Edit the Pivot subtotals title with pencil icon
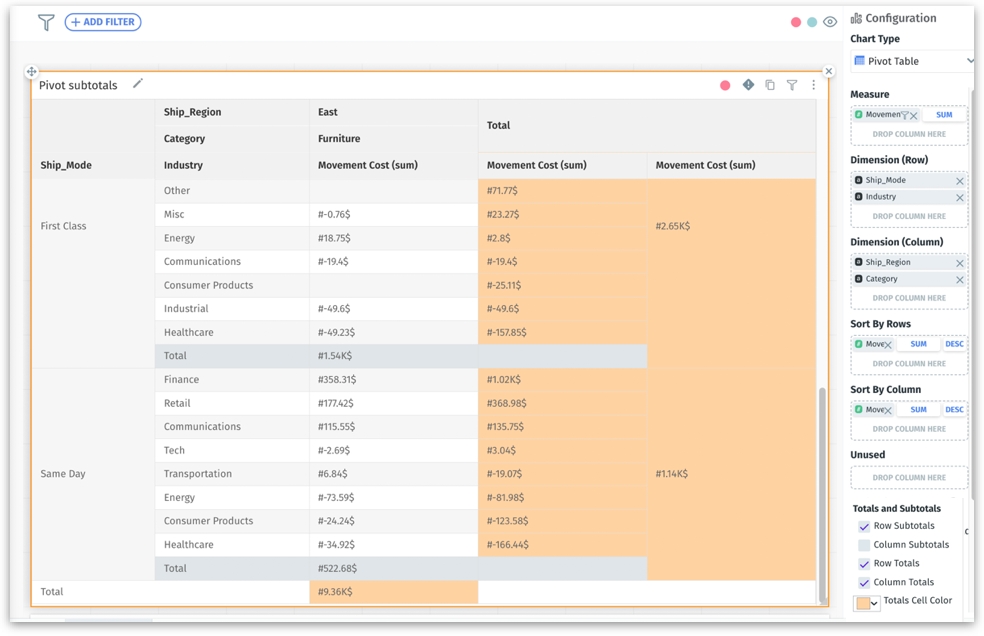The image size is (984, 636). [x=138, y=84]
